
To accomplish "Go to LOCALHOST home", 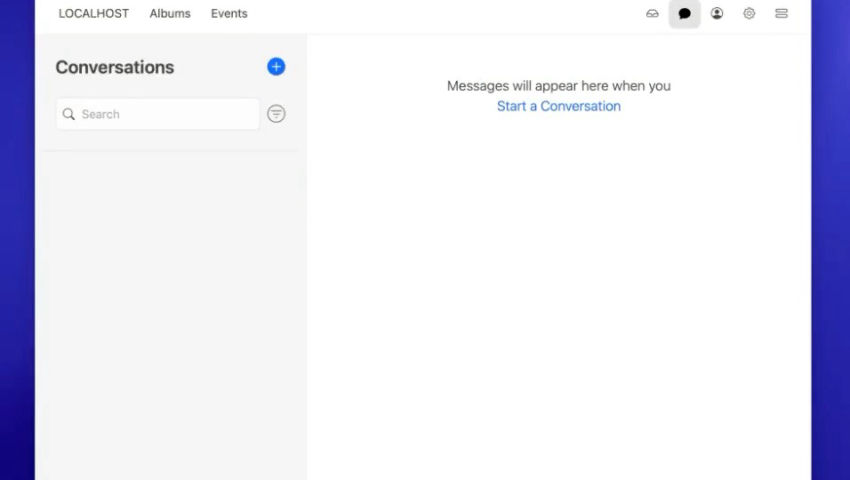I will coord(93,14).
